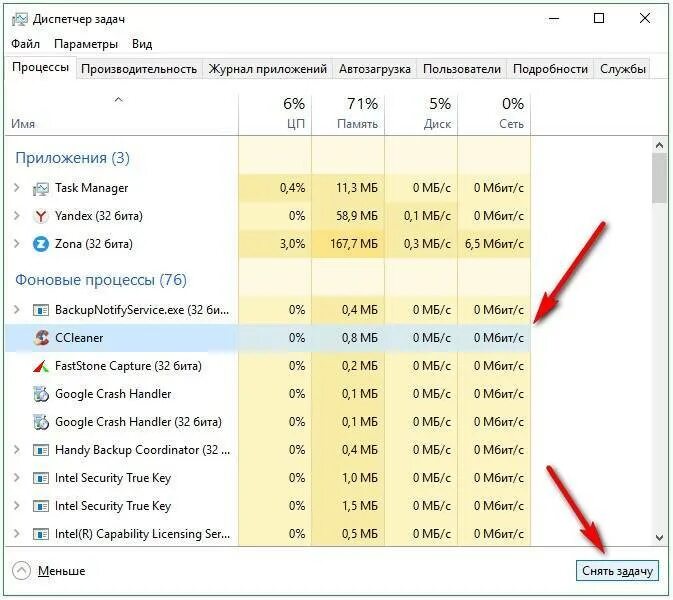Viewport: 673px width, 600px height.
Task: Switch to the Производительность tab
Action: click(x=139, y=69)
